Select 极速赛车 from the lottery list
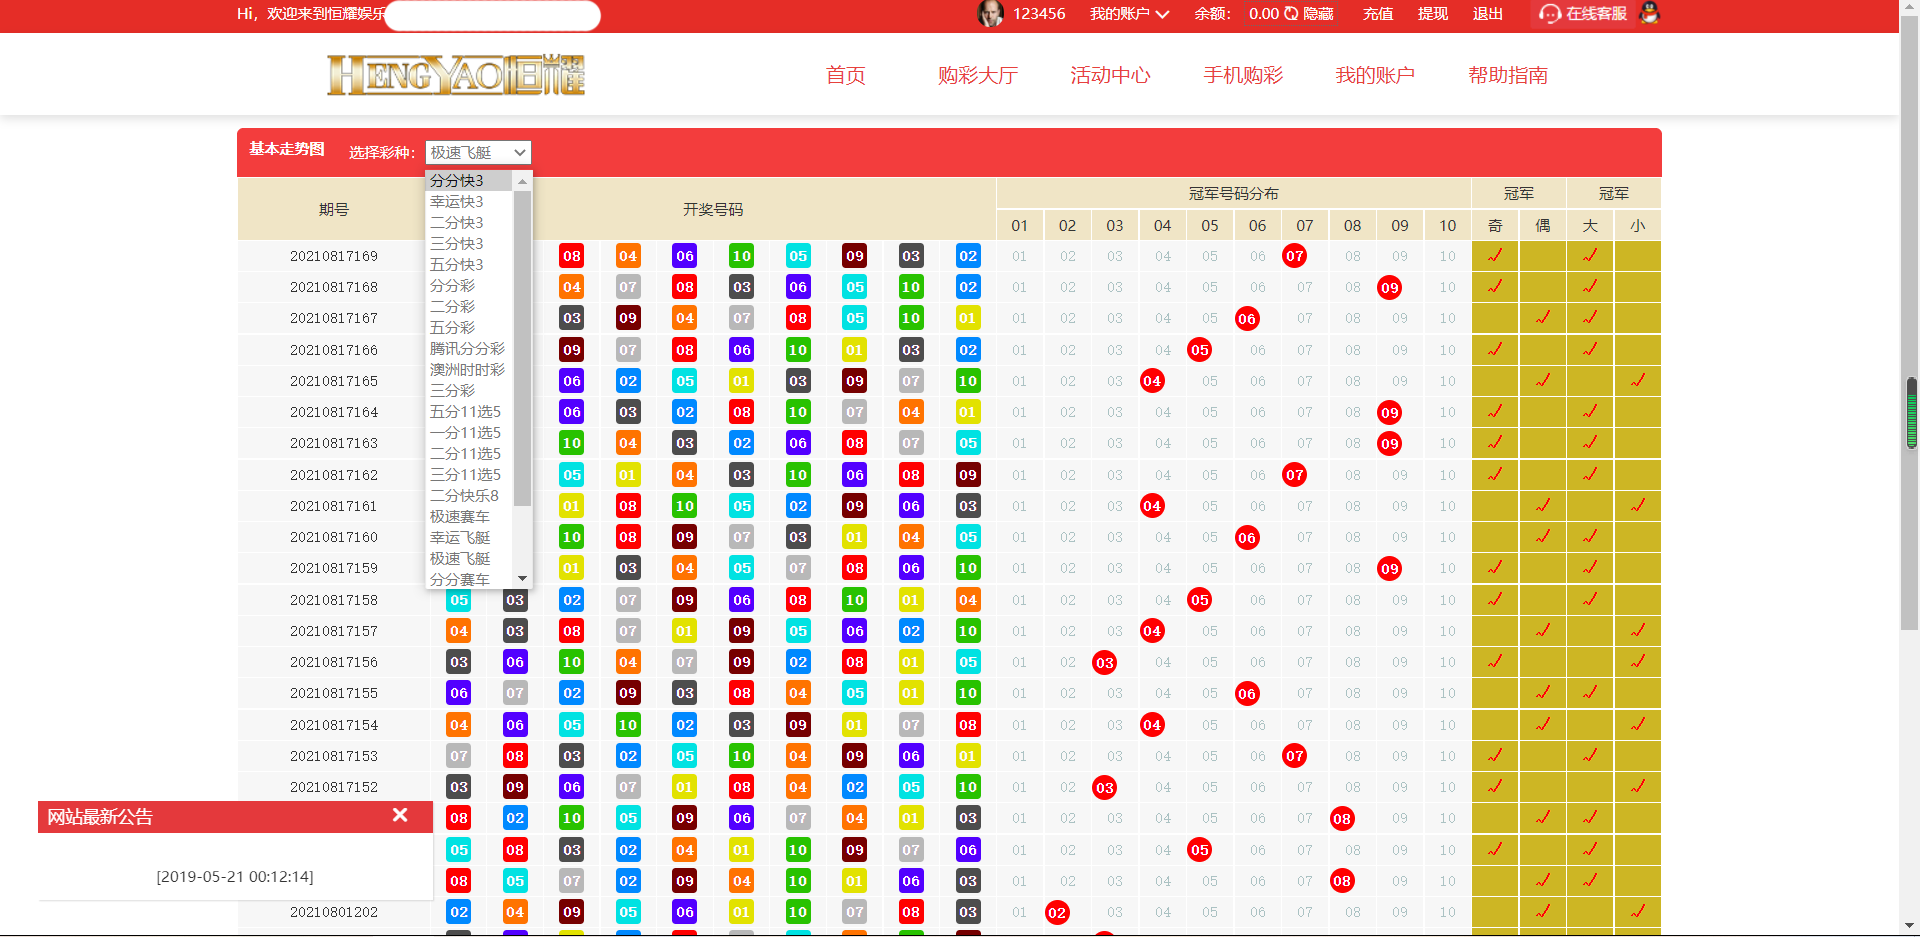Viewport: 1920px width, 937px height. (x=460, y=517)
